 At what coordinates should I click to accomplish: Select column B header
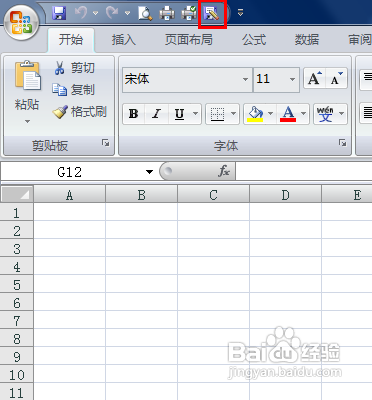[x=141, y=194]
